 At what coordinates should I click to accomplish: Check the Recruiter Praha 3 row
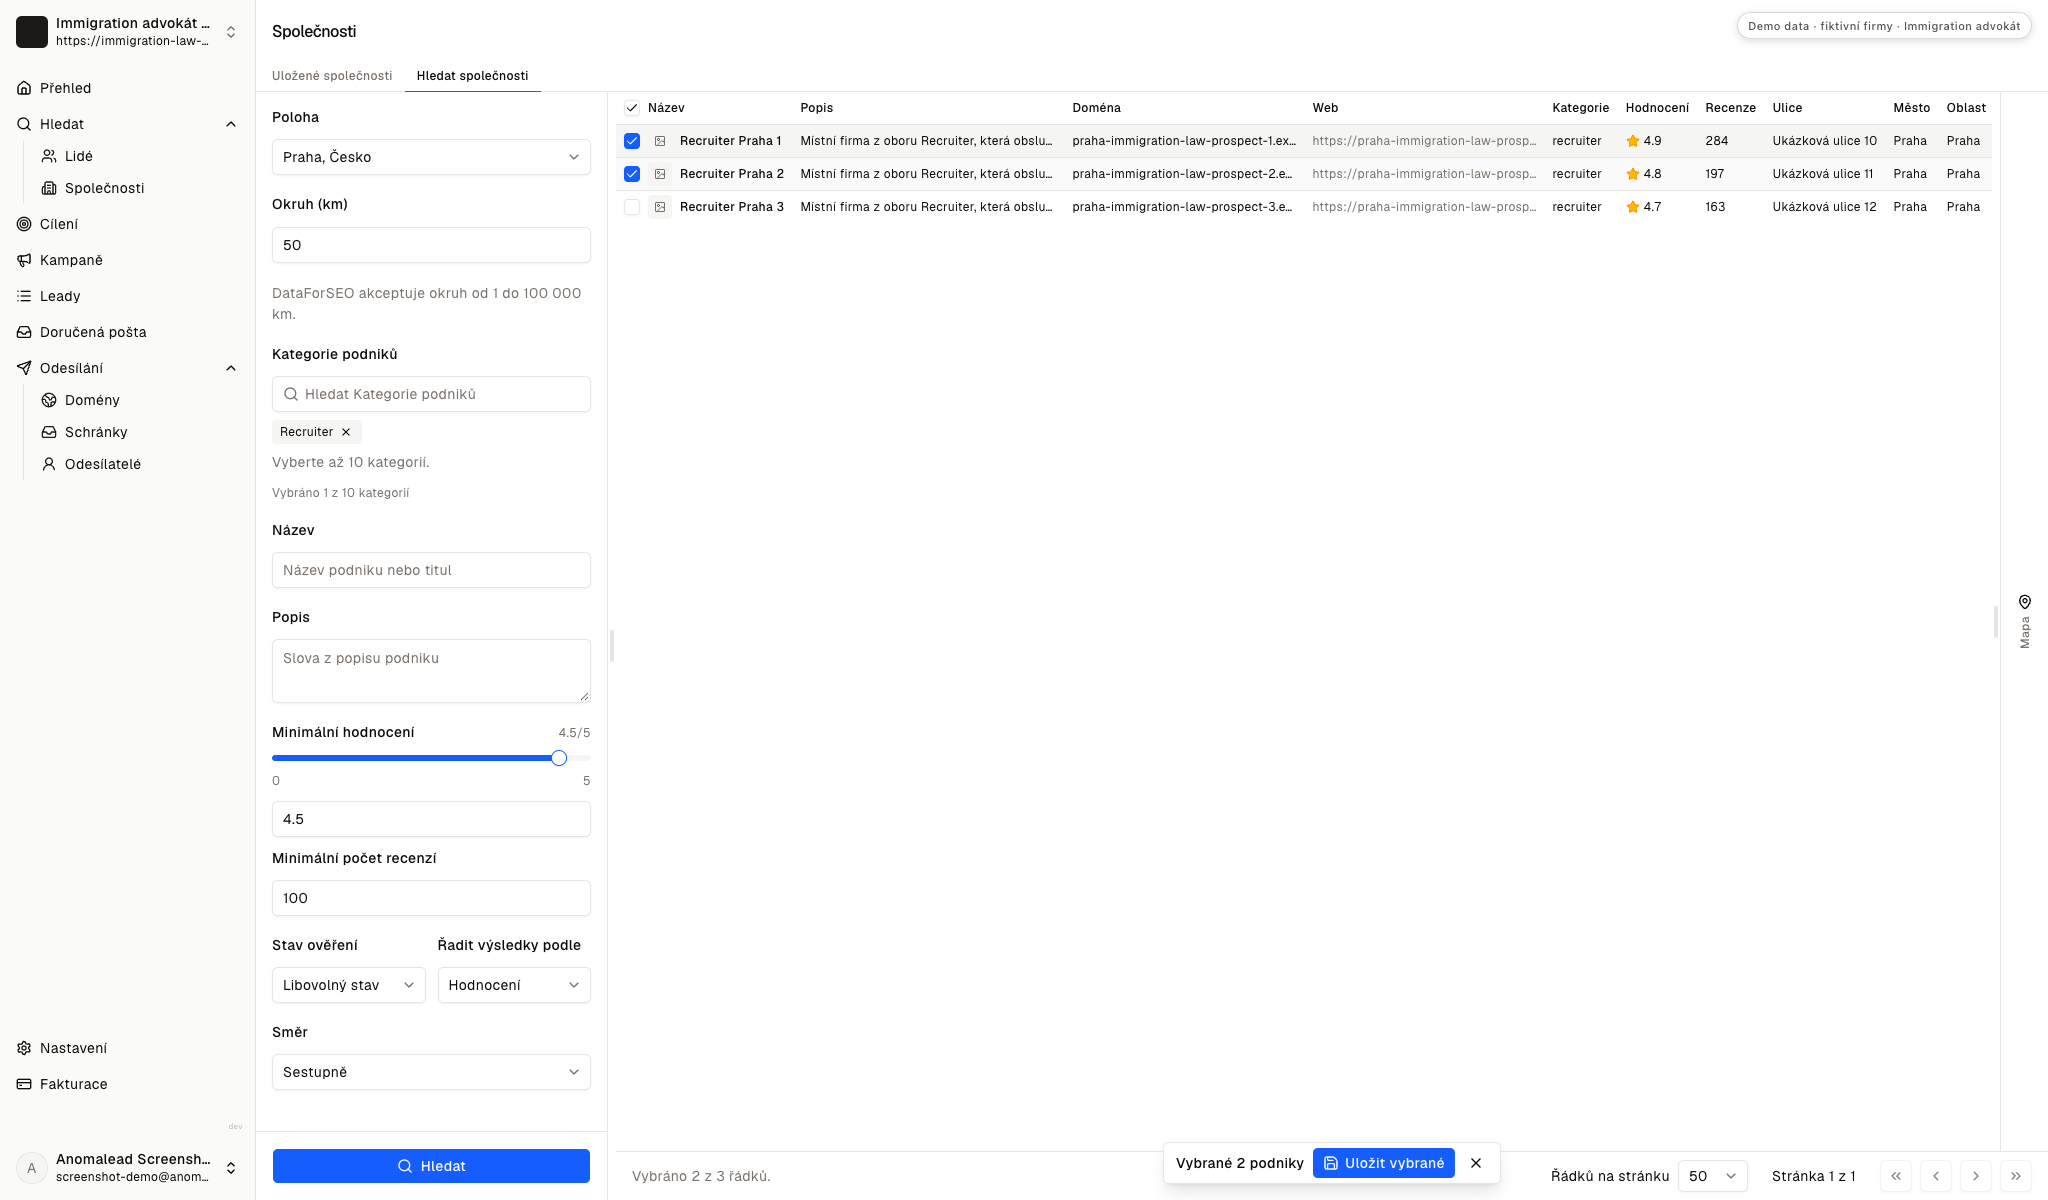632,207
